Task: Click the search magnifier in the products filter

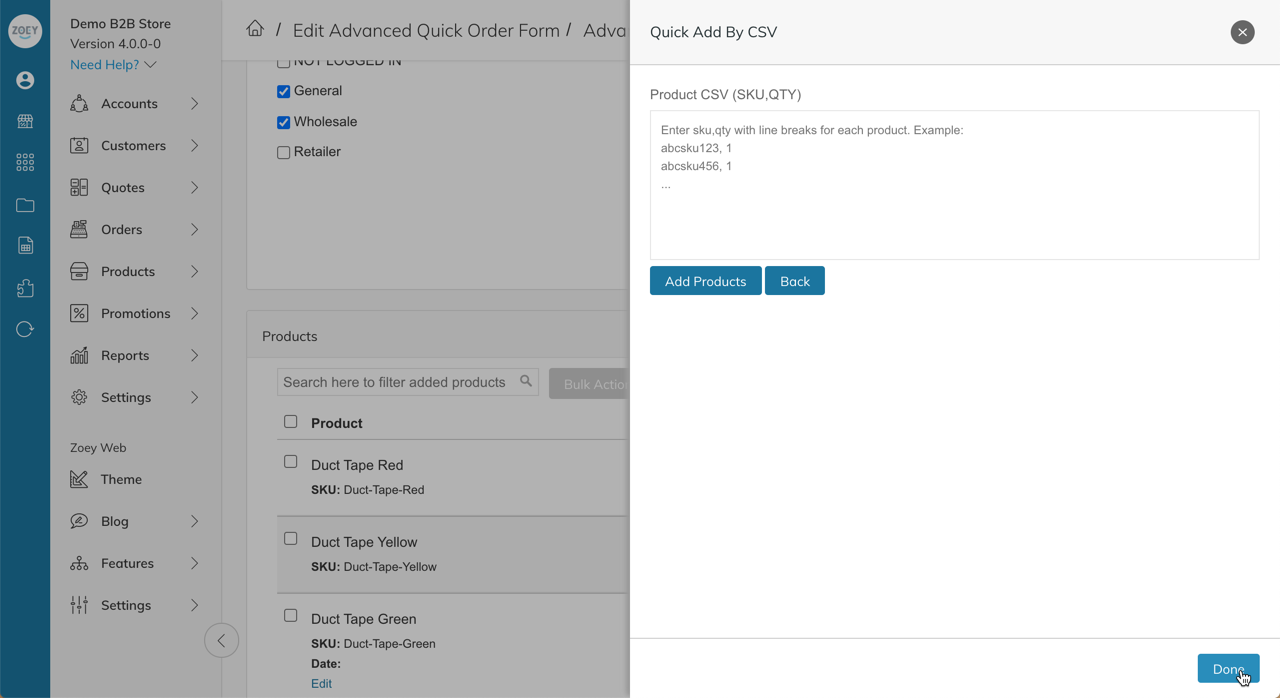Action: coord(526,381)
